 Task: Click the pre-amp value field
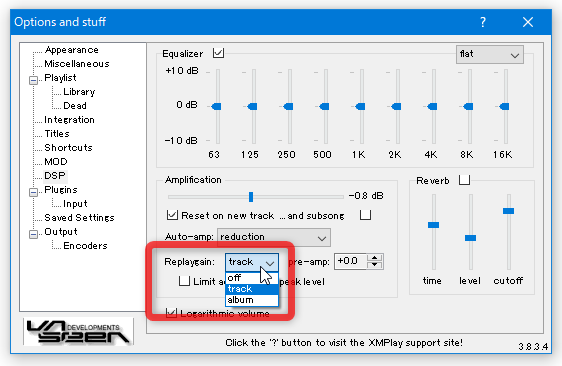point(351,261)
